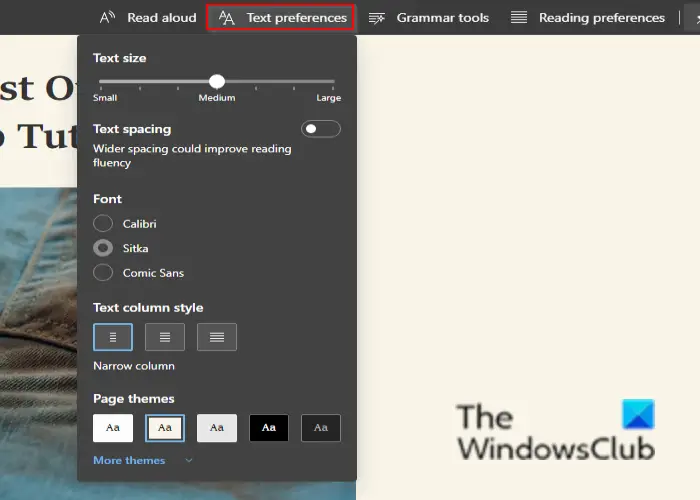Choose the light gray page theme swatch
The width and height of the screenshot is (700, 500).
[217, 428]
